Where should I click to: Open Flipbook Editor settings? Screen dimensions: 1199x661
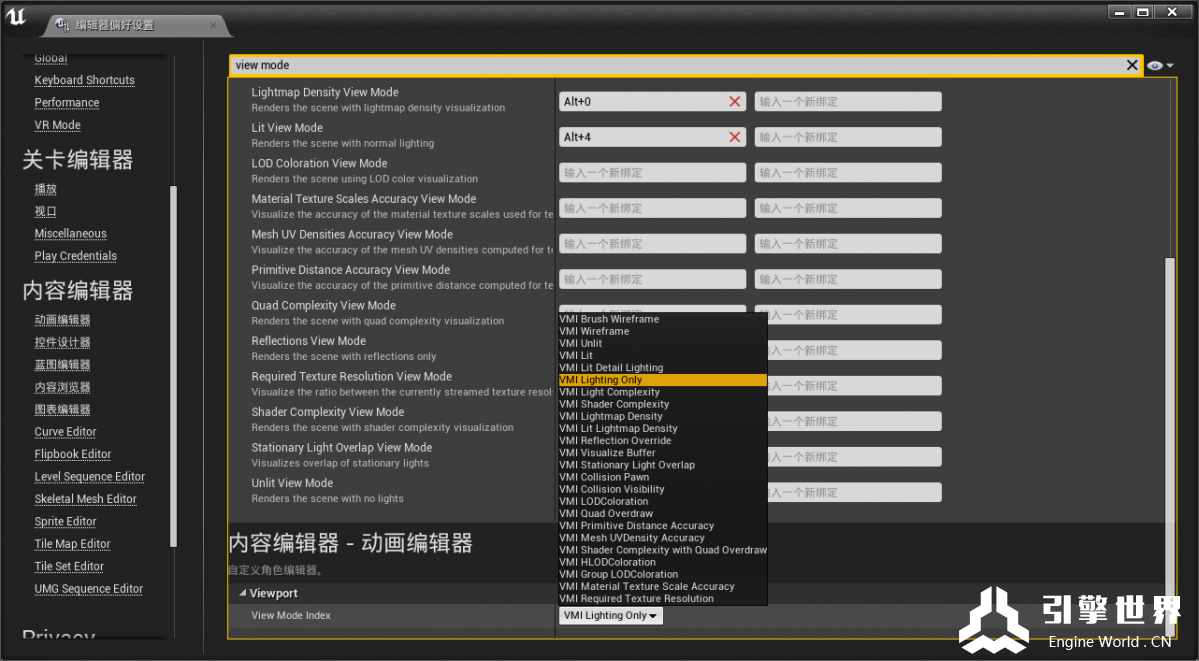click(x=73, y=454)
